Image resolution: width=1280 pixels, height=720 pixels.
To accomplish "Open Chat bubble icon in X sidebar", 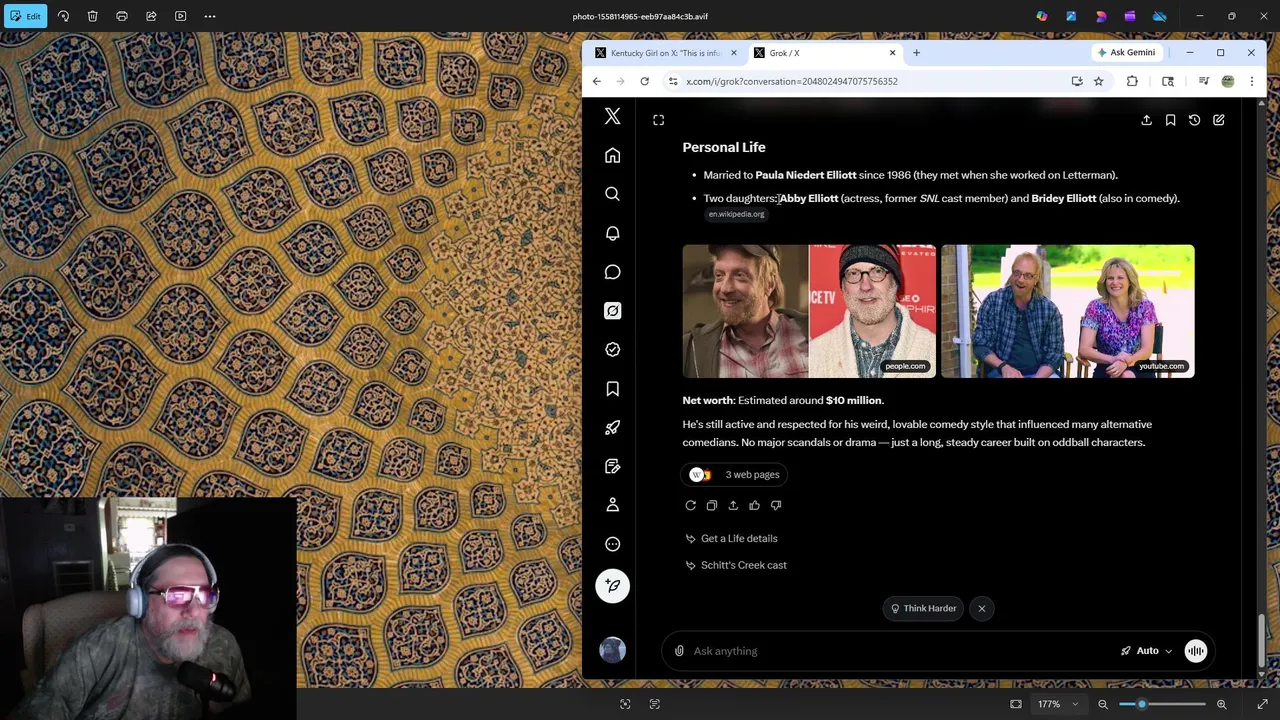I will (x=613, y=272).
